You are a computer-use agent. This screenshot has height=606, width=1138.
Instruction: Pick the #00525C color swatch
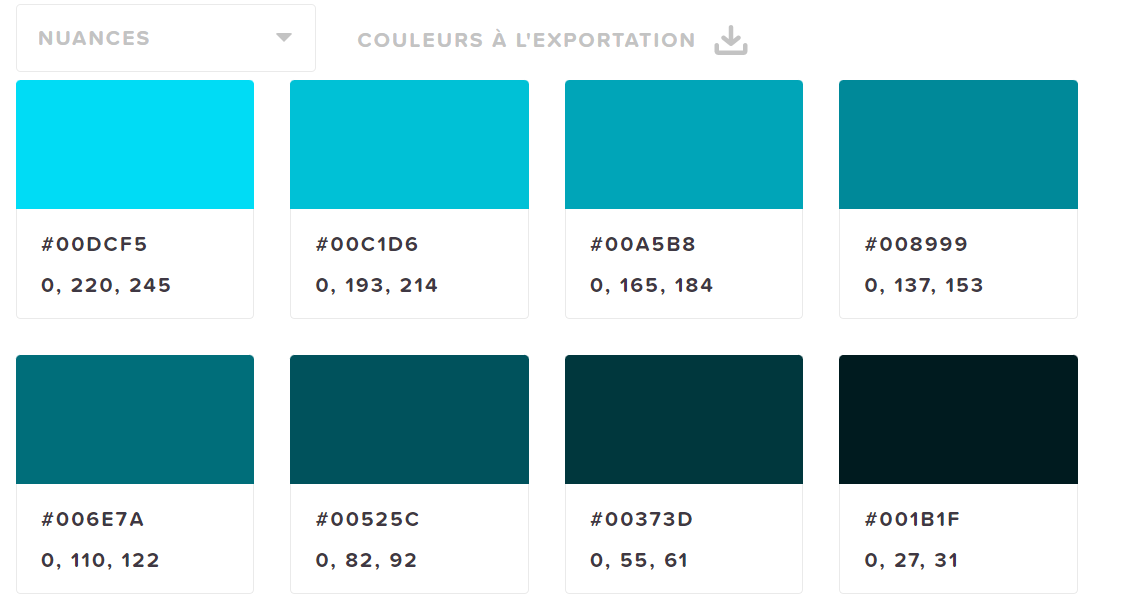pos(409,419)
